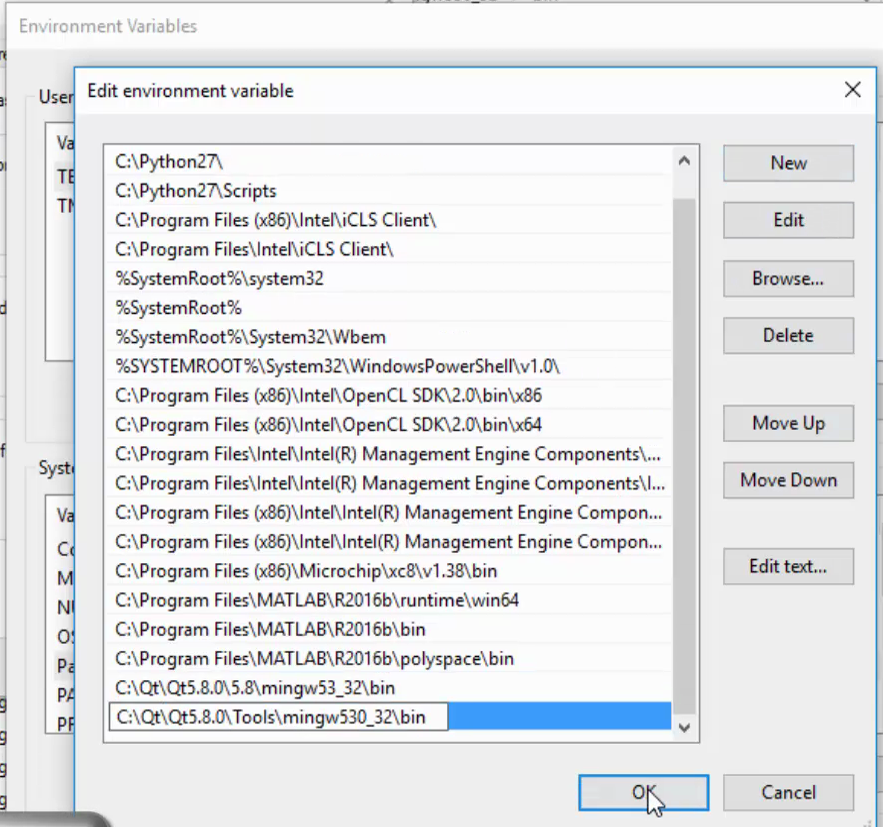Screen dimensions: 883x827
Task: Dismiss the dialog via Cancel
Action: [x=788, y=792]
